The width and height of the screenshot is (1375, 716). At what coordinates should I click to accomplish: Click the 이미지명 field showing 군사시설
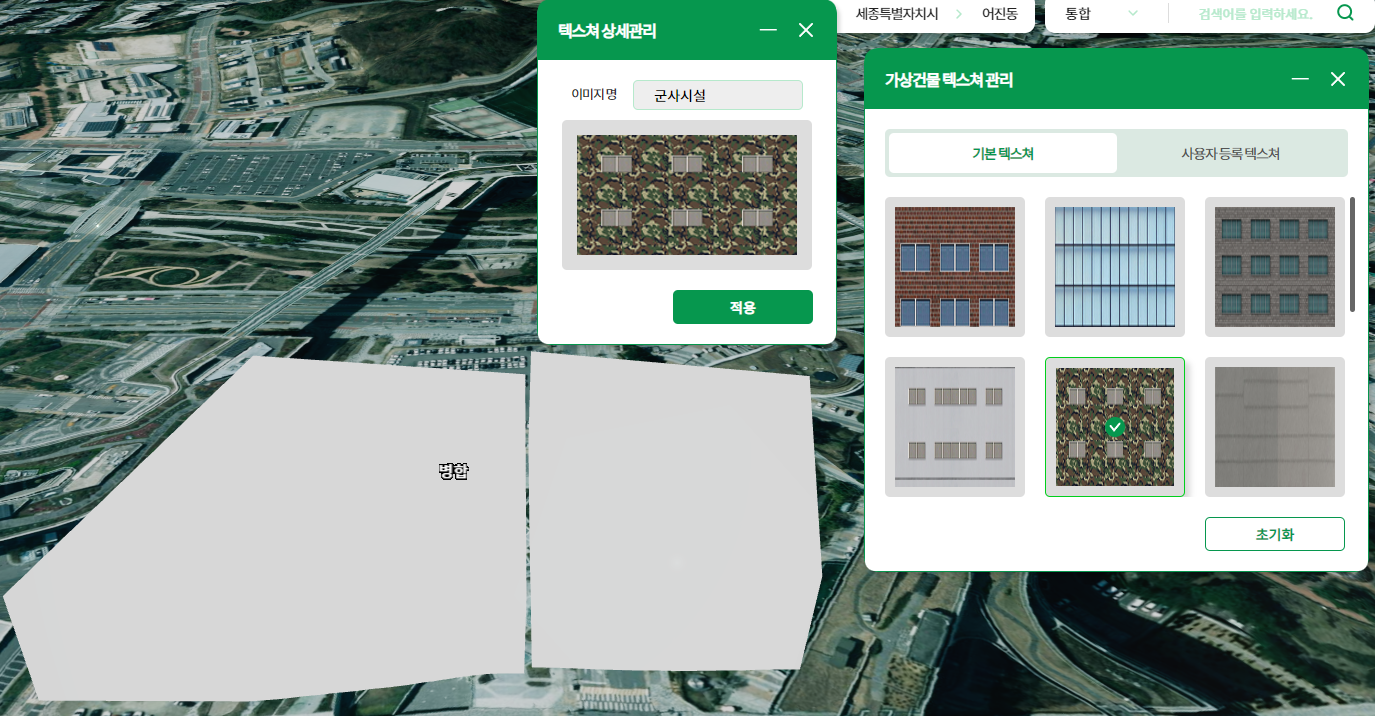pyautogui.click(x=718, y=95)
